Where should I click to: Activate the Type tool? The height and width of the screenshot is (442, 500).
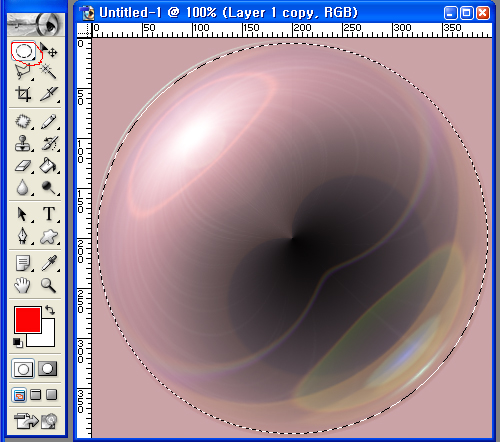pyautogui.click(x=49, y=214)
